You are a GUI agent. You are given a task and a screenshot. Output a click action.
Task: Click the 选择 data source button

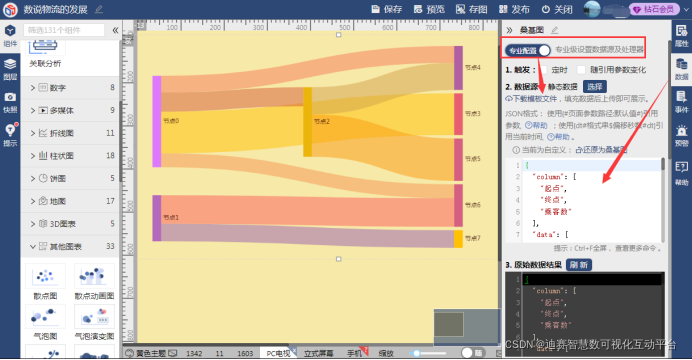coord(594,86)
